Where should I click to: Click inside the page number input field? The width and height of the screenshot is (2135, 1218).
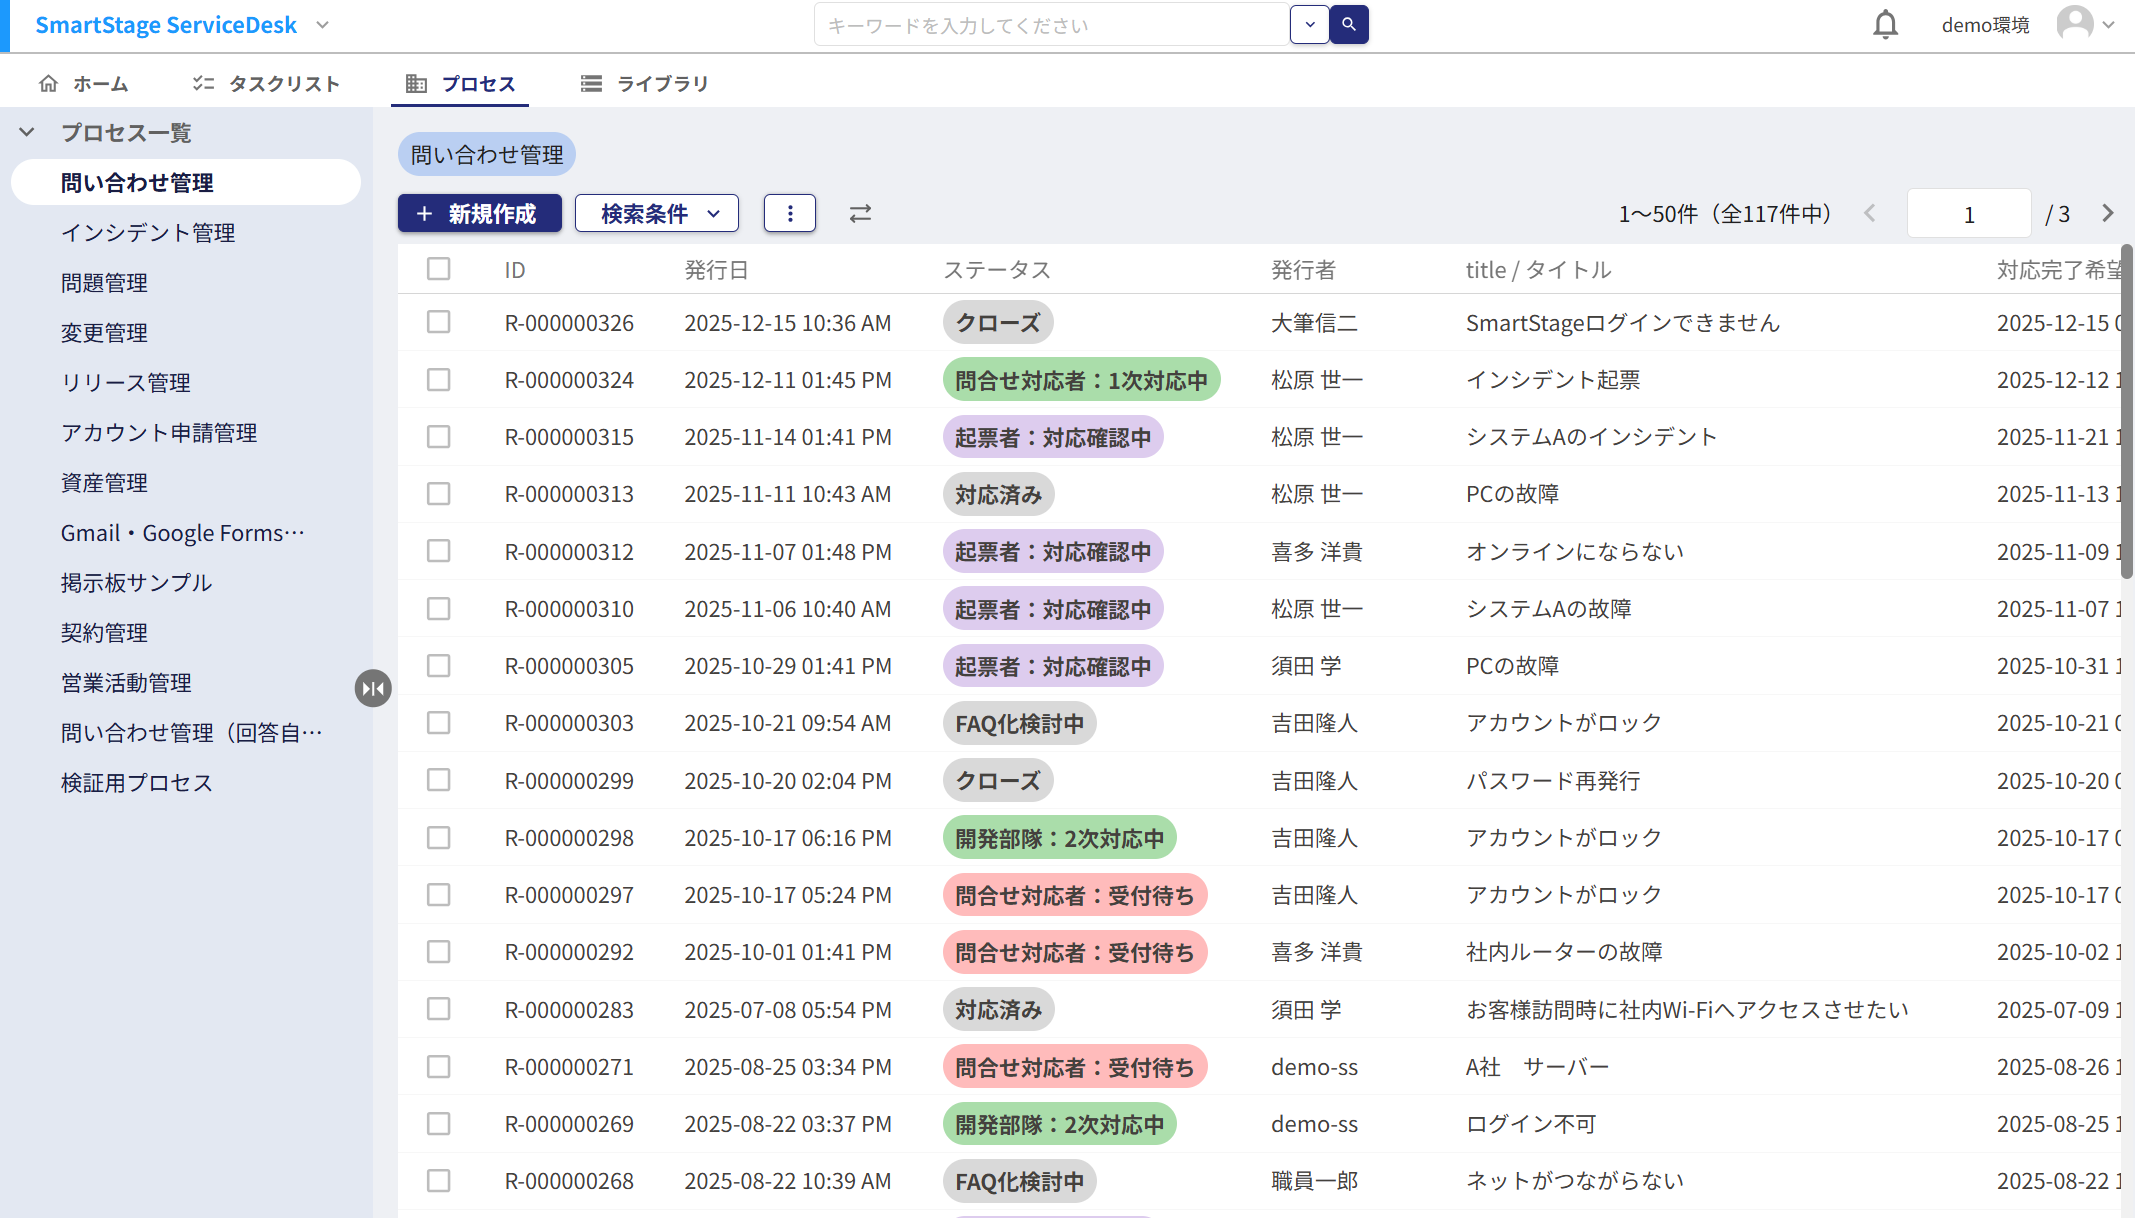click(x=1968, y=213)
